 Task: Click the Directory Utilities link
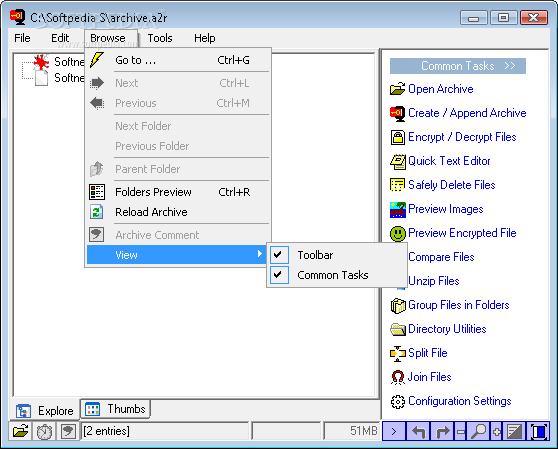(447, 329)
